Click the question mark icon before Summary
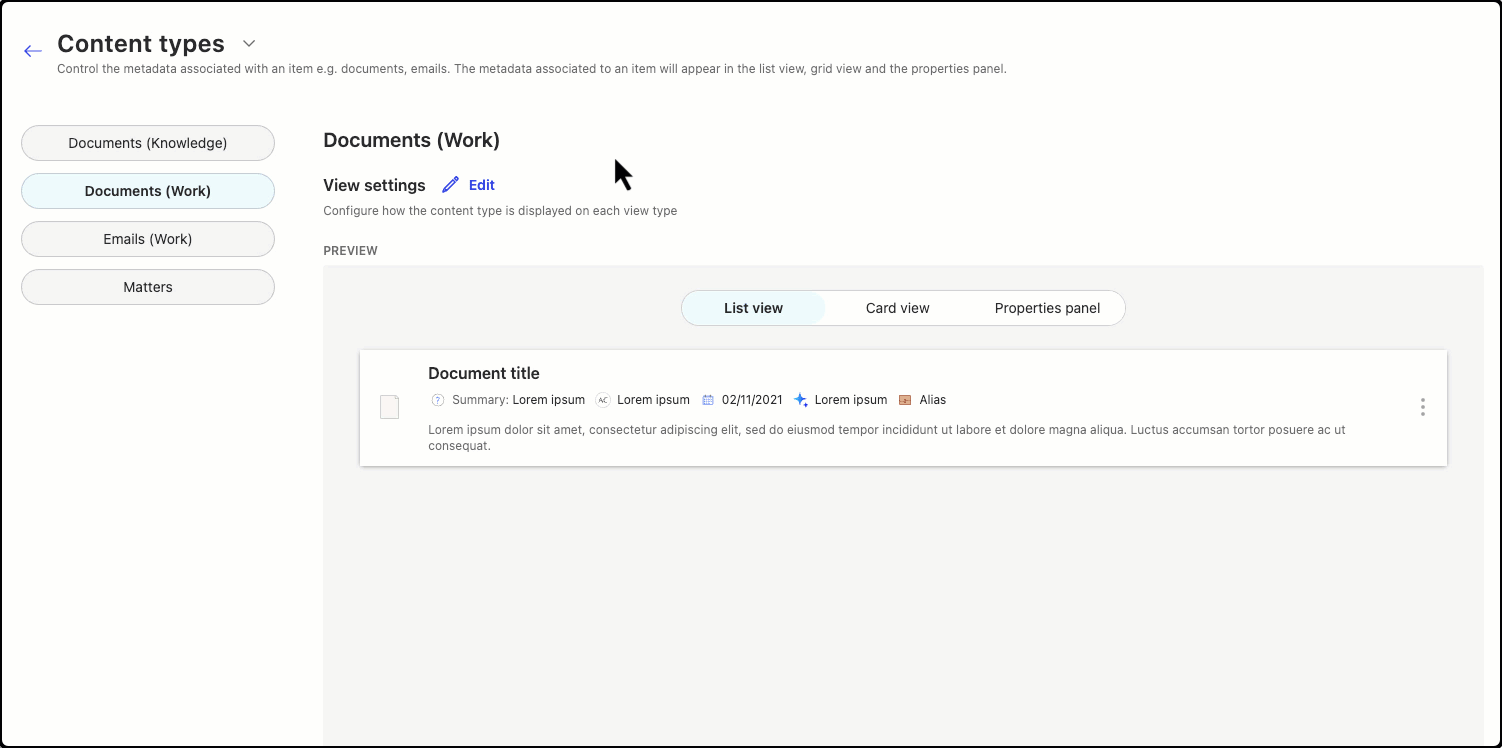This screenshot has height=748, width=1502. tap(437, 399)
